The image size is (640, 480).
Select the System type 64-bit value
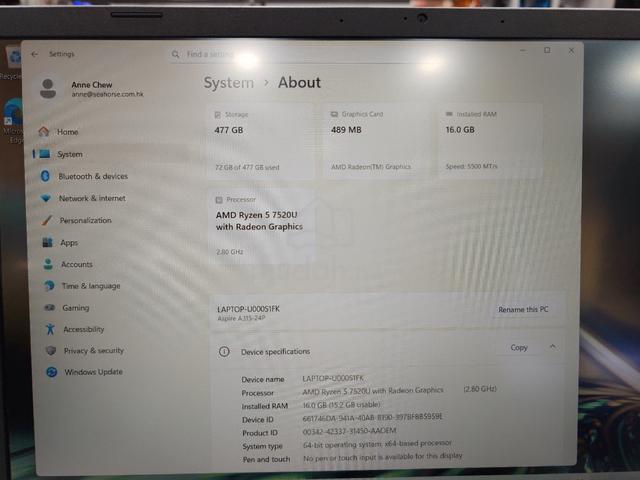[x=377, y=444]
